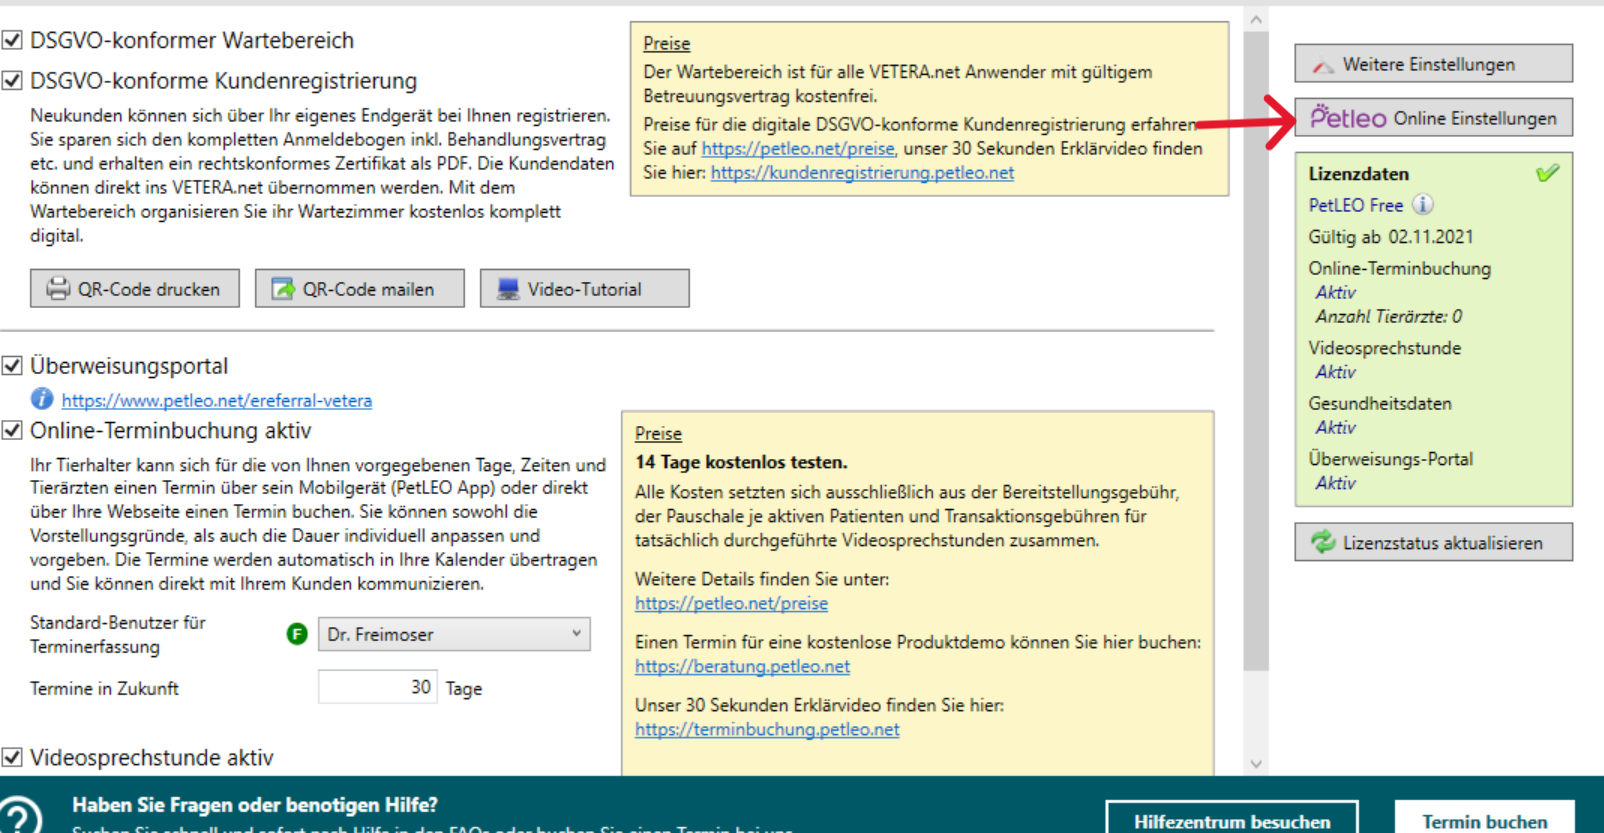Click Hilfezentrum besuchen button
Viewport: 1604px width, 833px height.
[1232, 819]
